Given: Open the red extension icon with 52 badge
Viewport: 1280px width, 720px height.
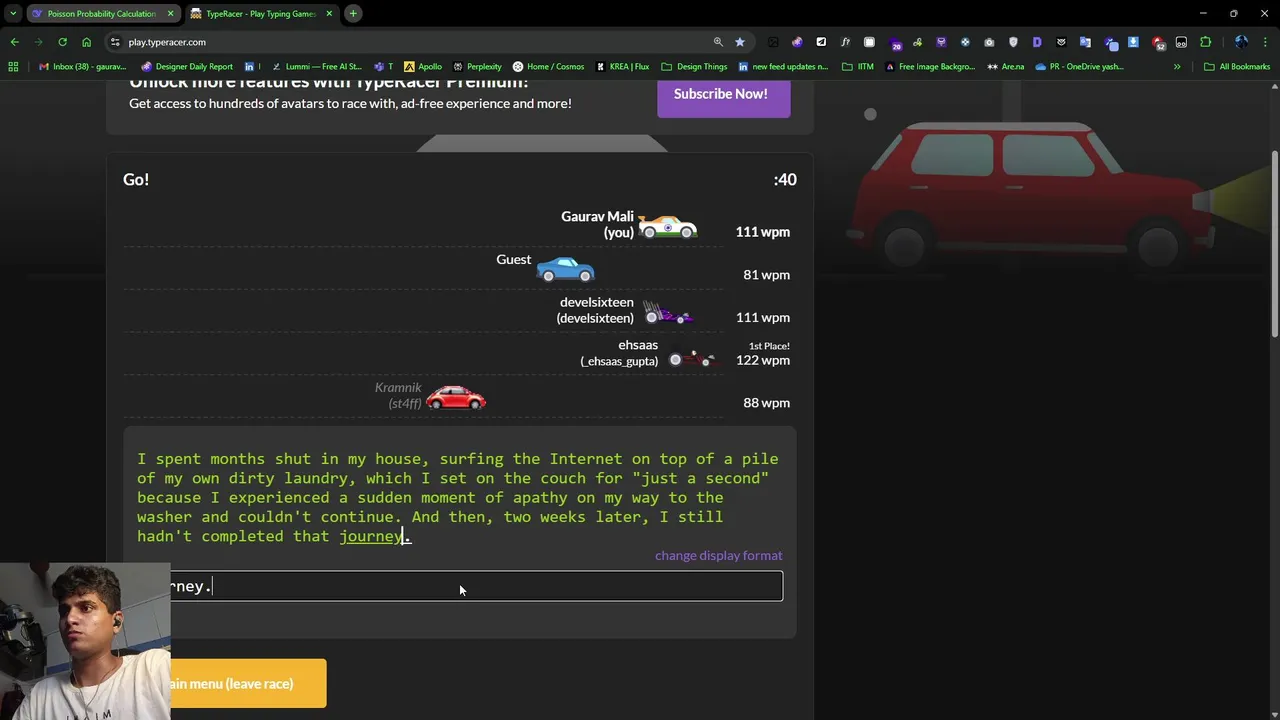Looking at the screenshot, I should (1158, 42).
